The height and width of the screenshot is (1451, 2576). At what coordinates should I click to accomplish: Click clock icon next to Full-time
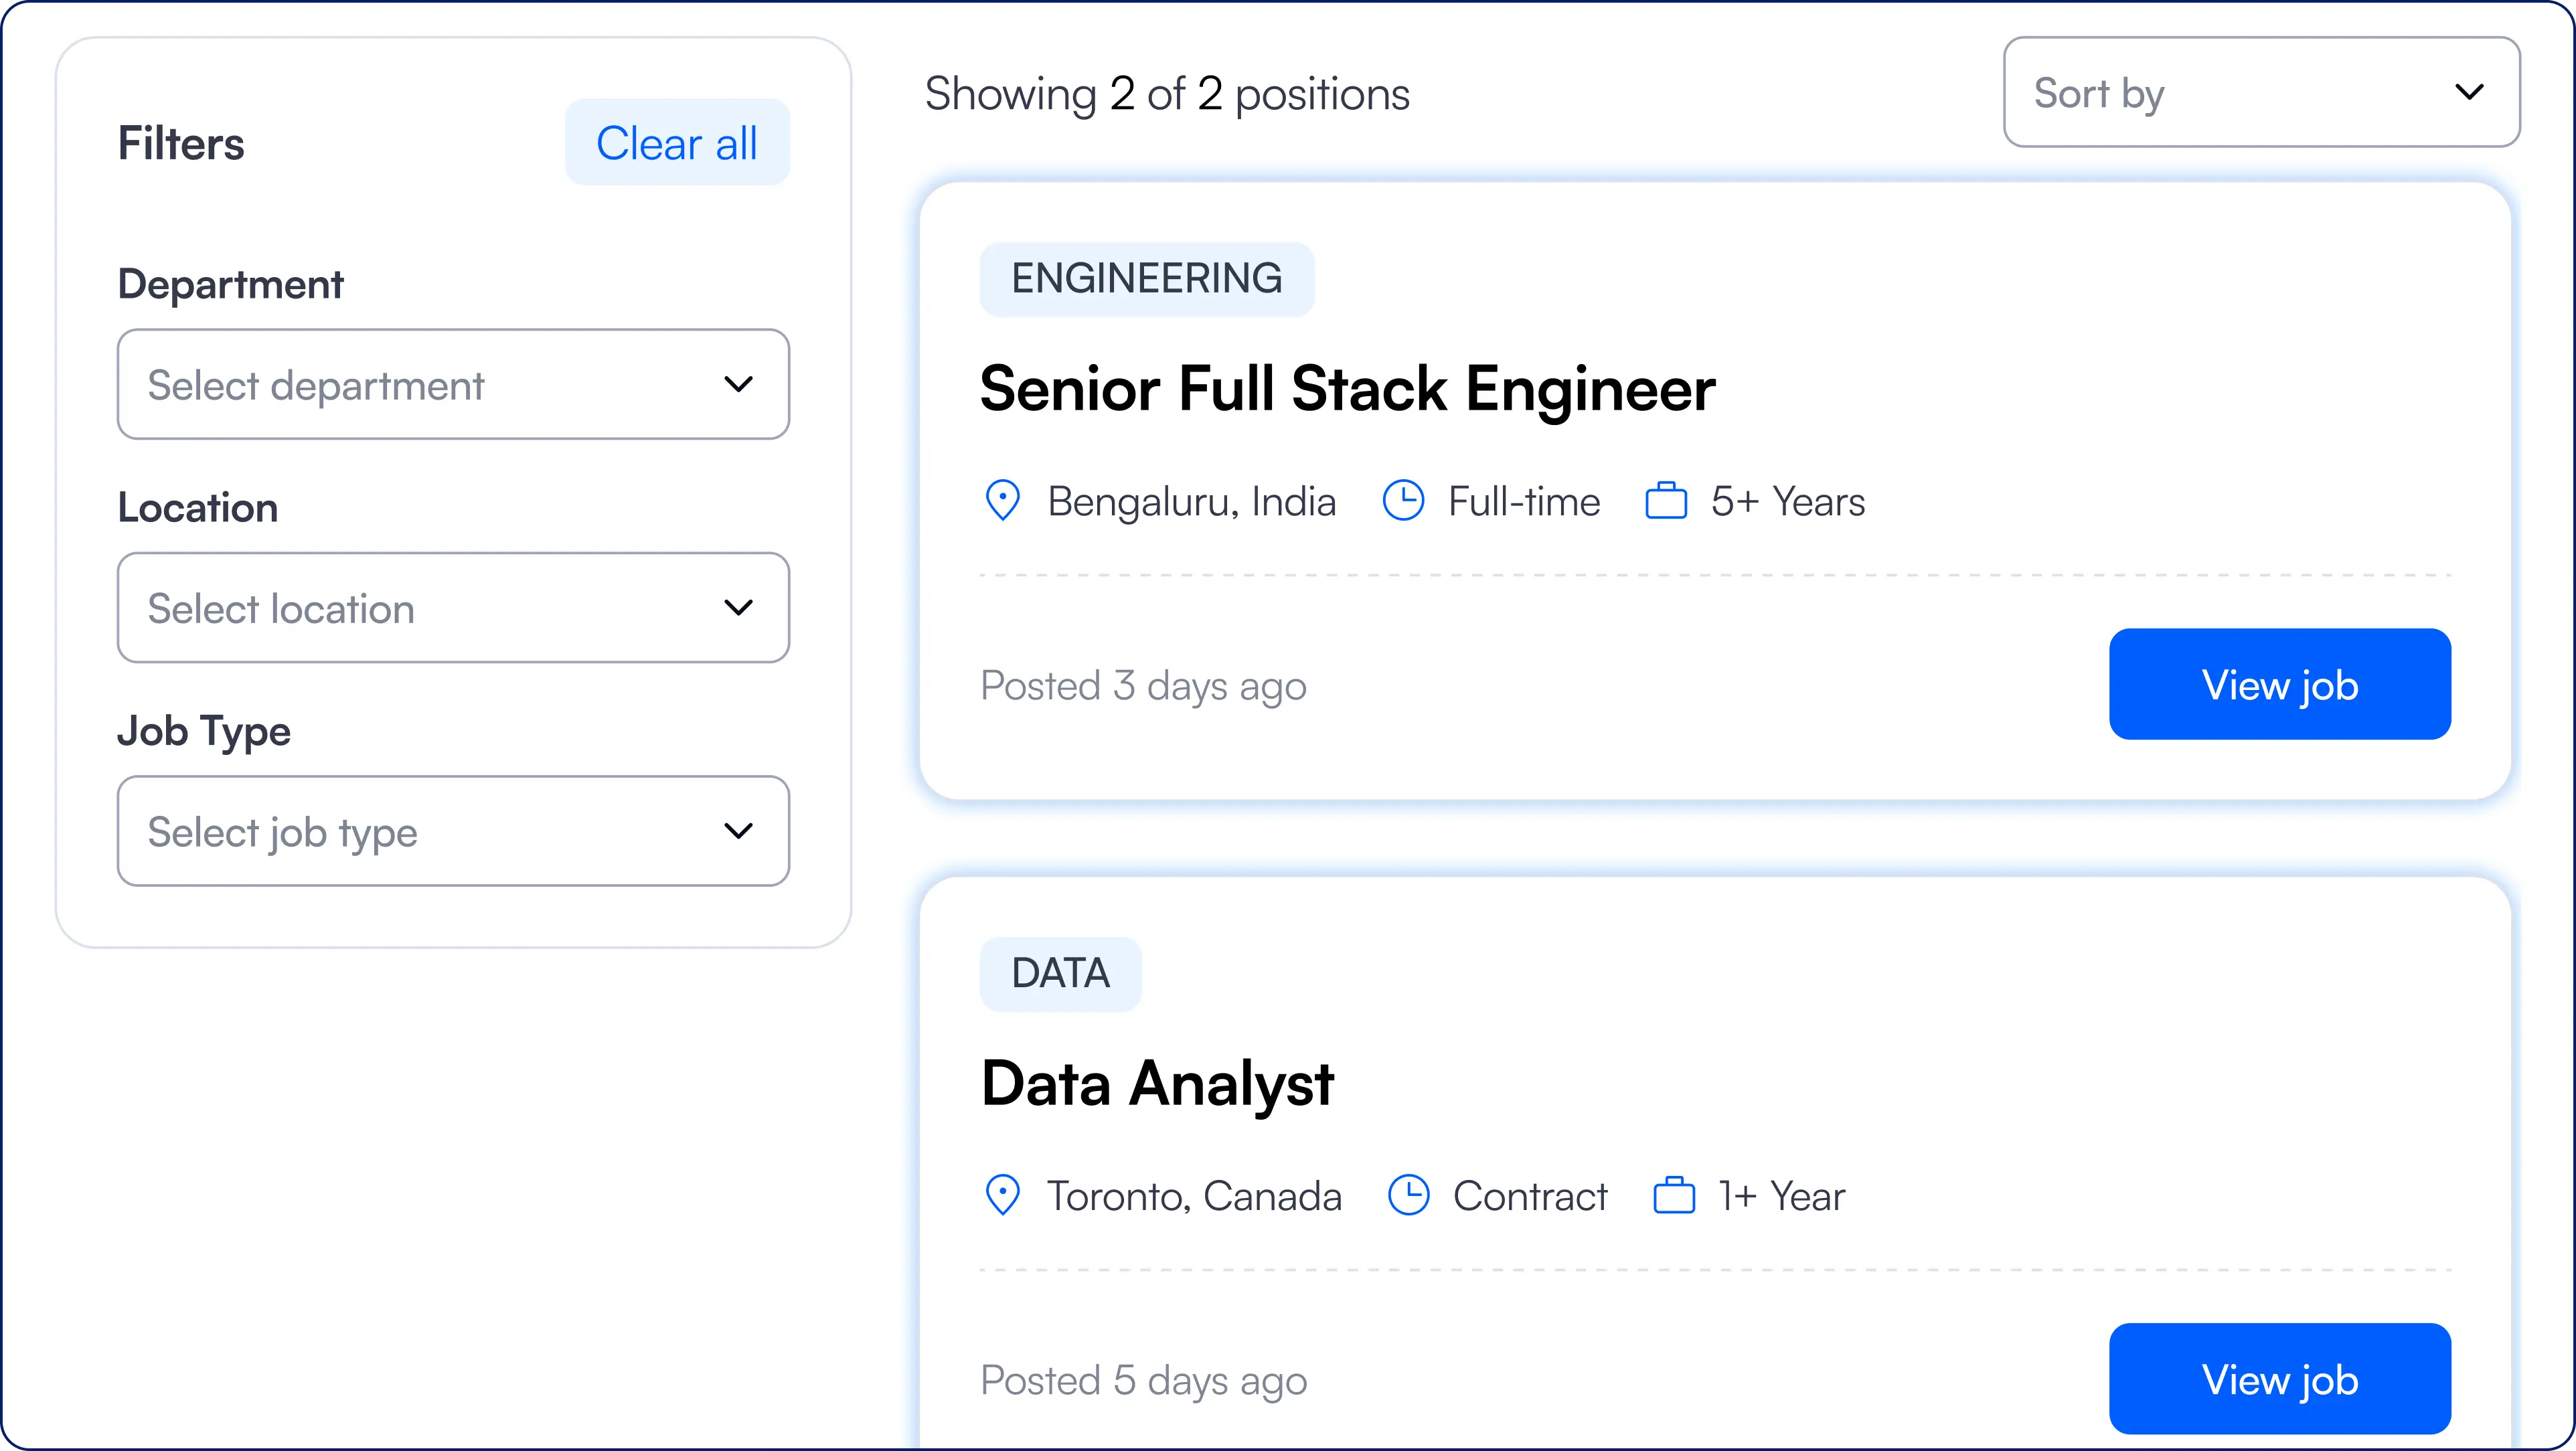point(1403,500)
